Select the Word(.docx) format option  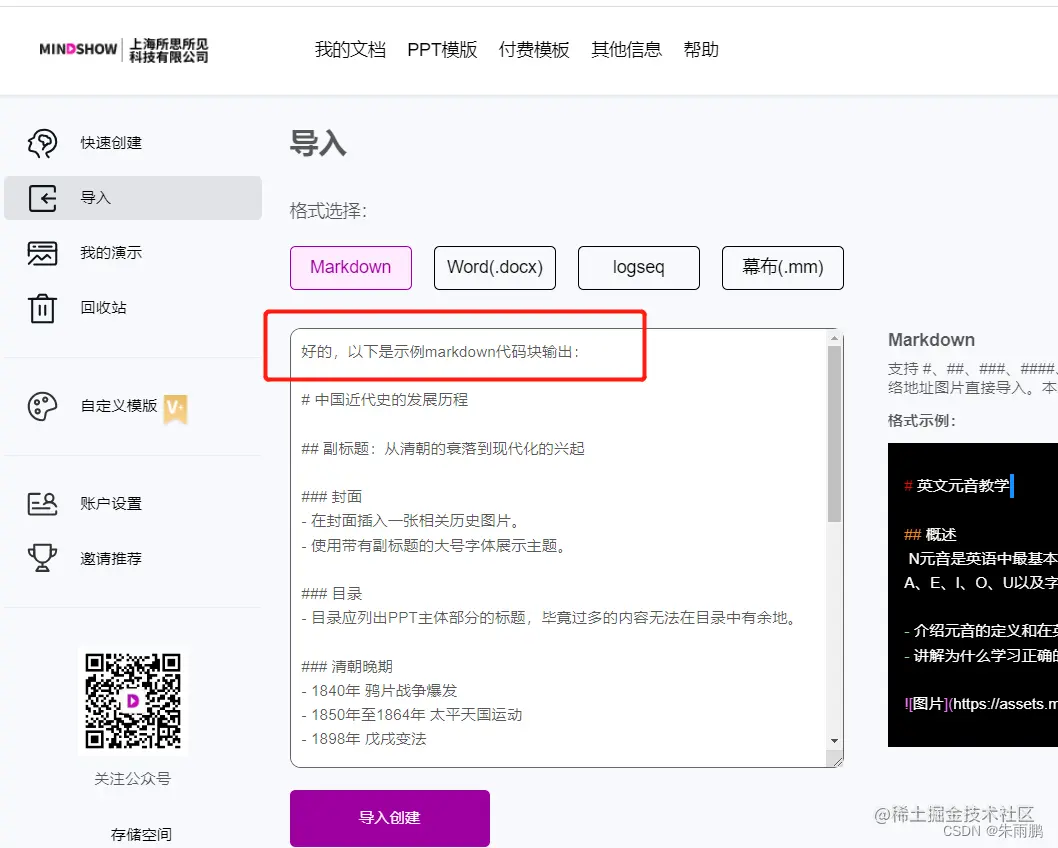click(x=494, y=267)
